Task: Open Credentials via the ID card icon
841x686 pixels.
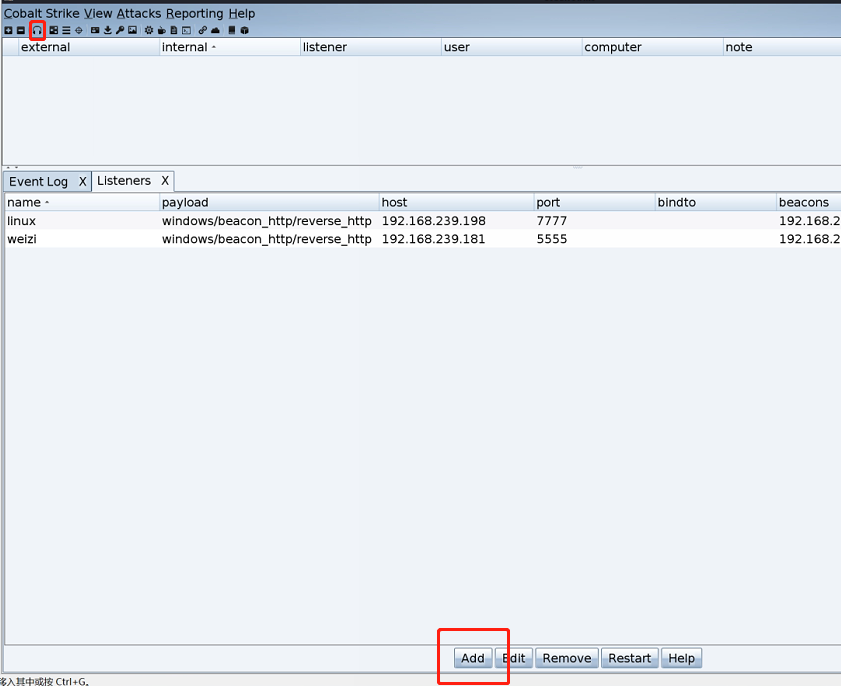Action: pos(95,30)
